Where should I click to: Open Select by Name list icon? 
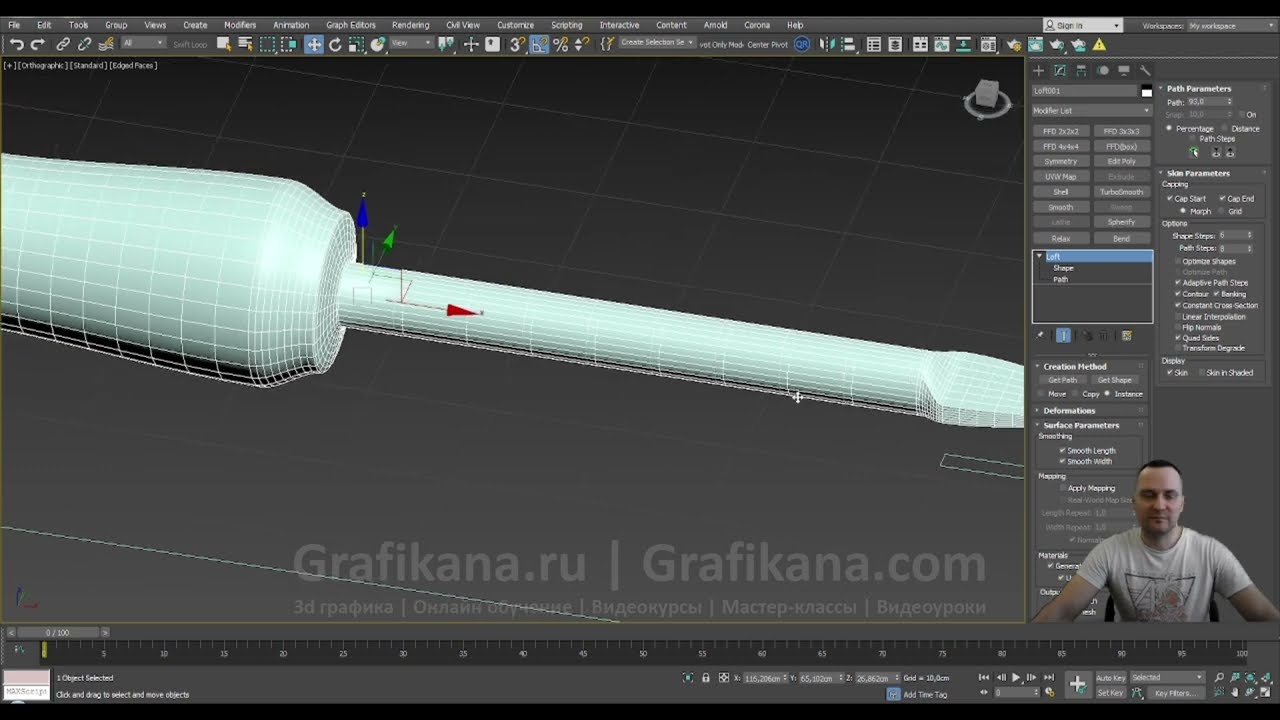(x=245, y=44)
